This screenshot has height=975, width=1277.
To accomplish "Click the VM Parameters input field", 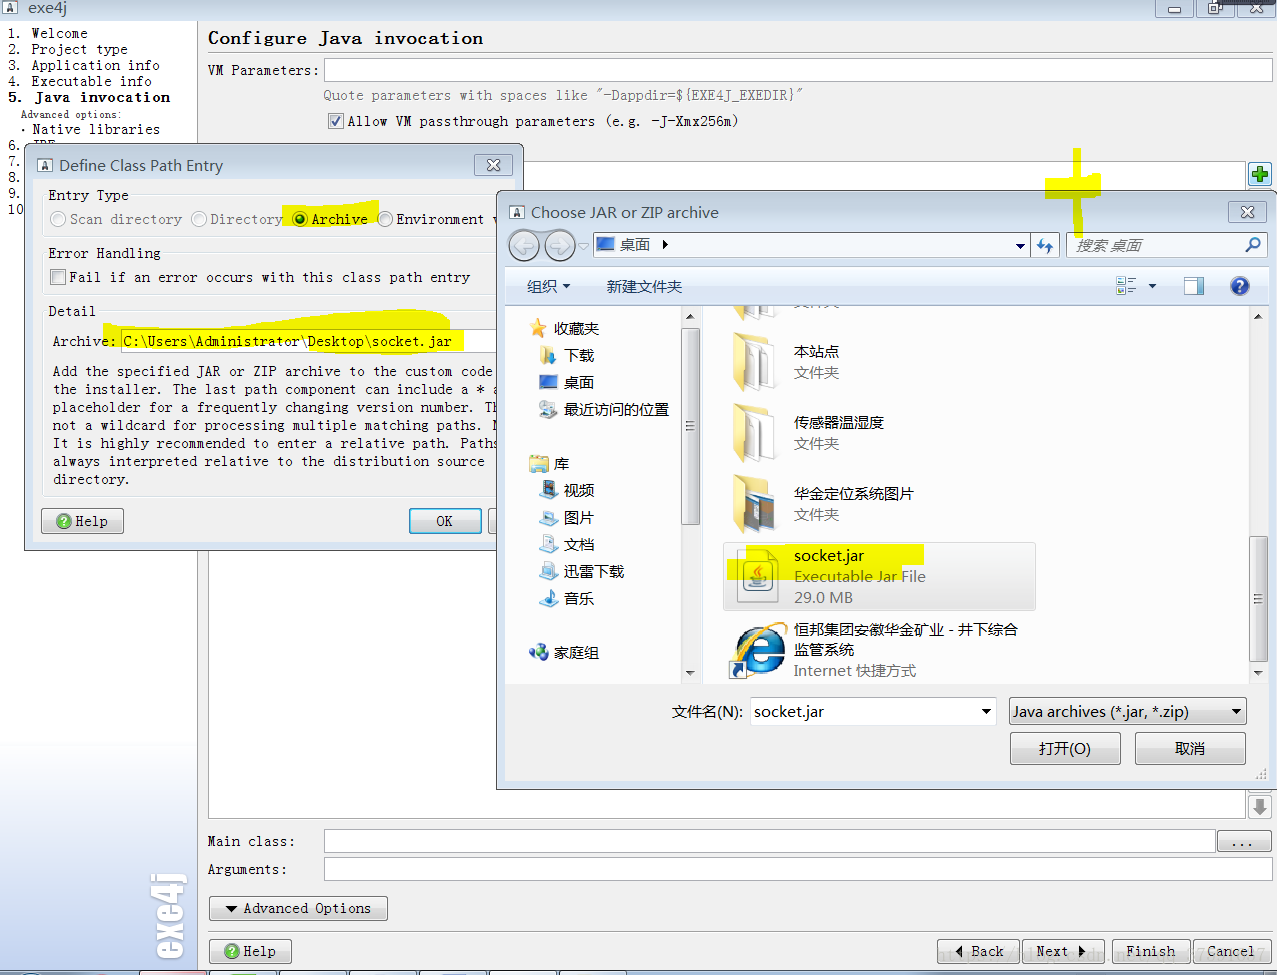I will pos(797,70).
